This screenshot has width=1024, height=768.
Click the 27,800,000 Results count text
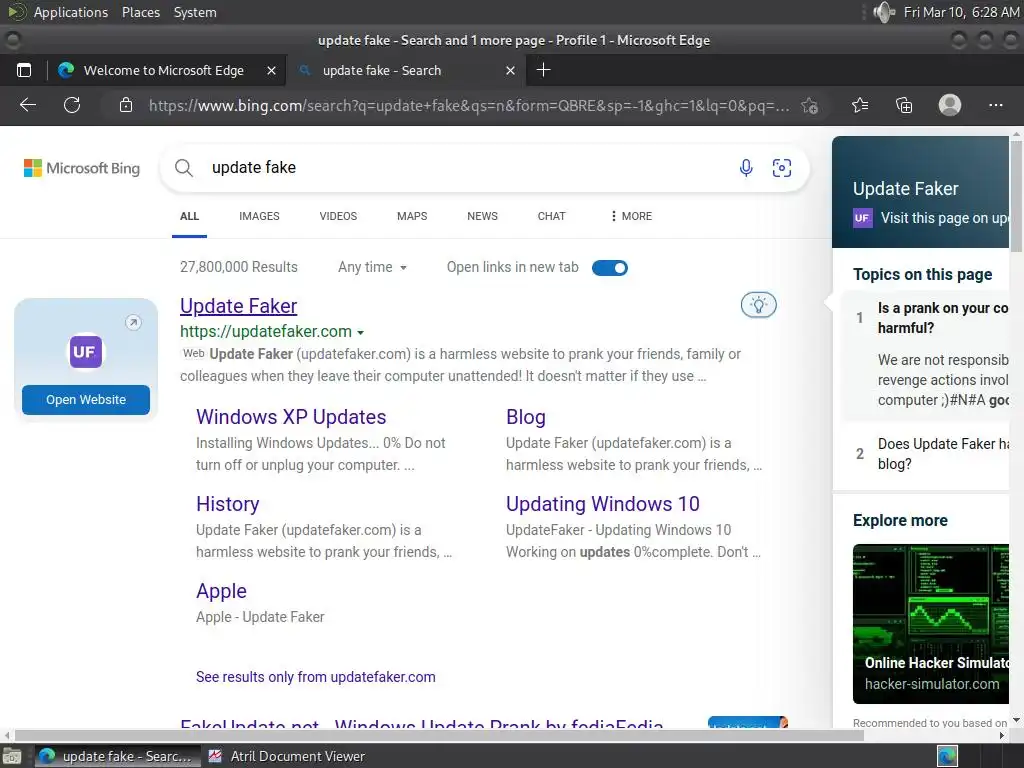click(238, 267)
